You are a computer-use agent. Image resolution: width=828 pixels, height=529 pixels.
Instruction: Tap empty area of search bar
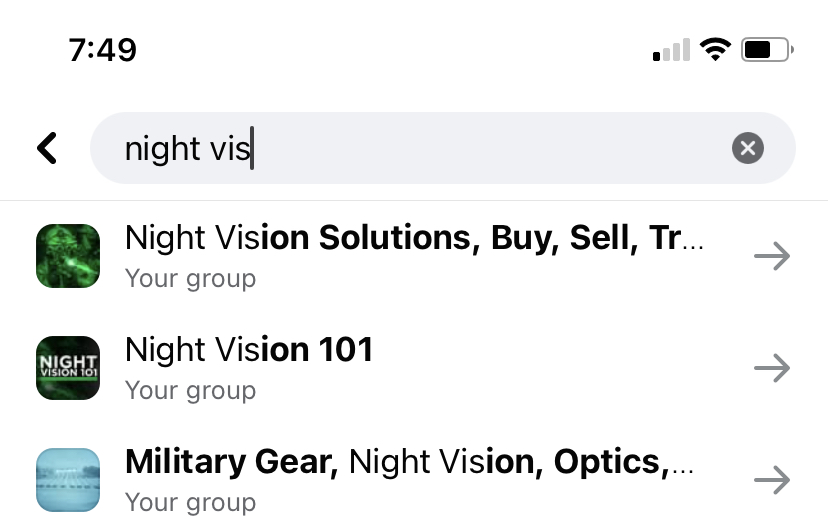(491, 148)
